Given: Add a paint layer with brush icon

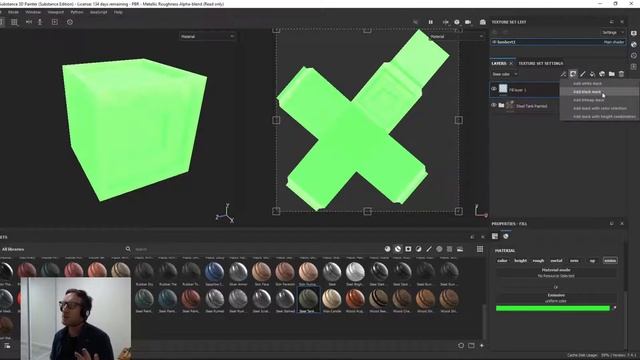Looking at the screenshot, I should click(x=582, y=74).
